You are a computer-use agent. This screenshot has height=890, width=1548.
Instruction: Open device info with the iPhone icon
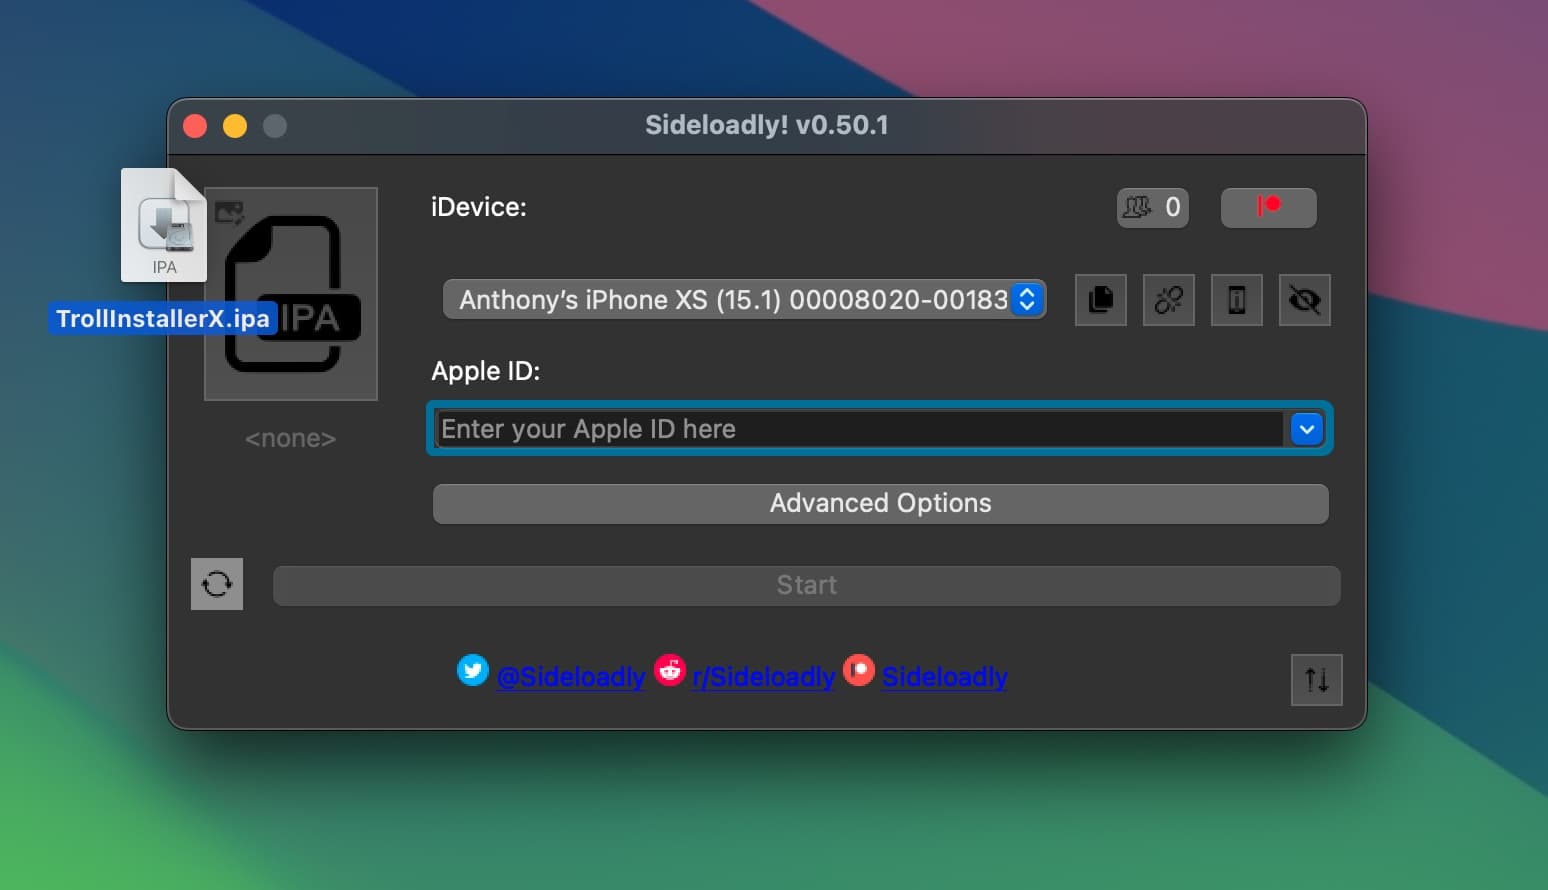tap(1236, 300)
